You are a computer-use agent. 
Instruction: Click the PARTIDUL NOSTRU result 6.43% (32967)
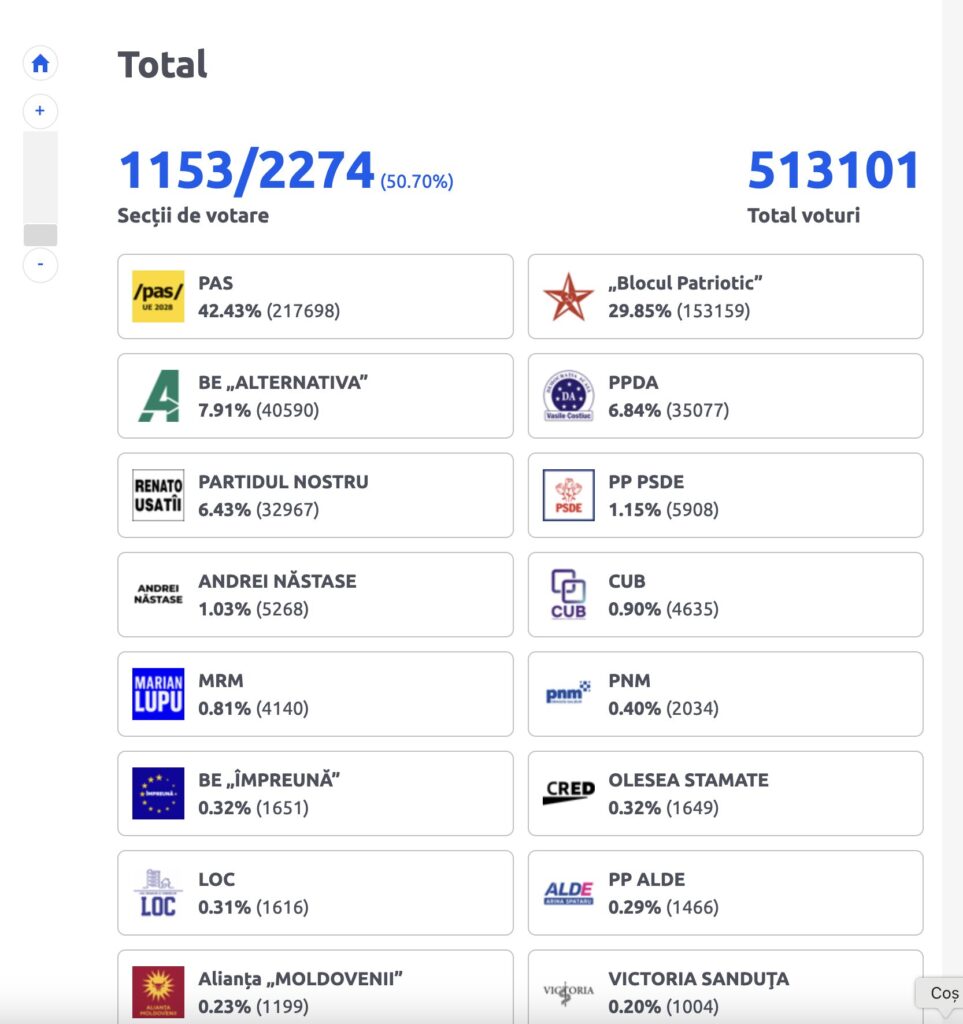[259, 509]
